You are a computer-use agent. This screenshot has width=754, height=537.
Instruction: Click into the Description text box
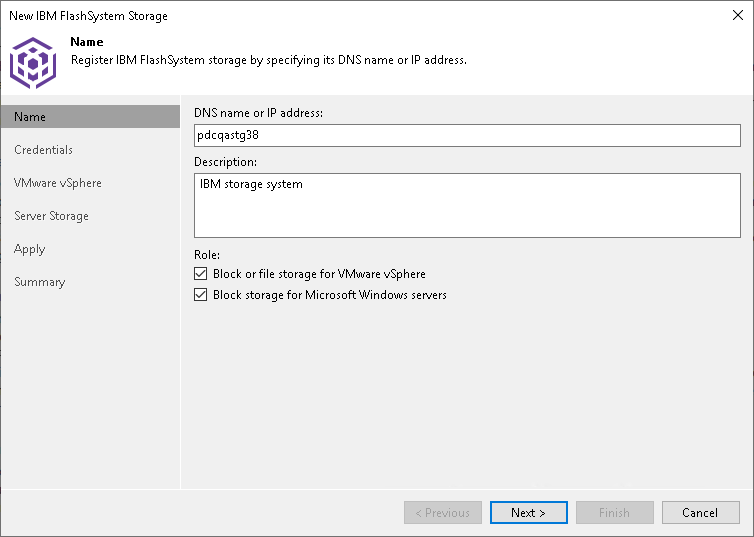pos(467,205)
